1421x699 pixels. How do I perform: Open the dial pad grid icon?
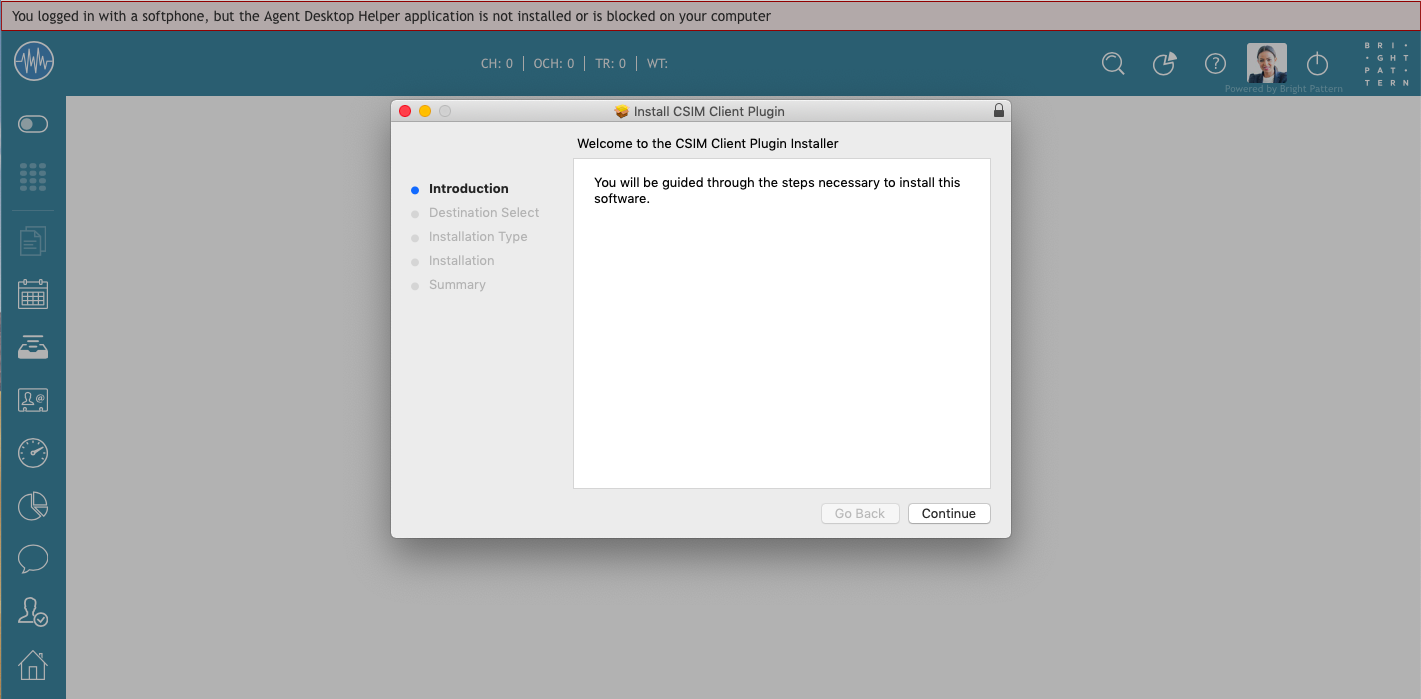point(33,177)
